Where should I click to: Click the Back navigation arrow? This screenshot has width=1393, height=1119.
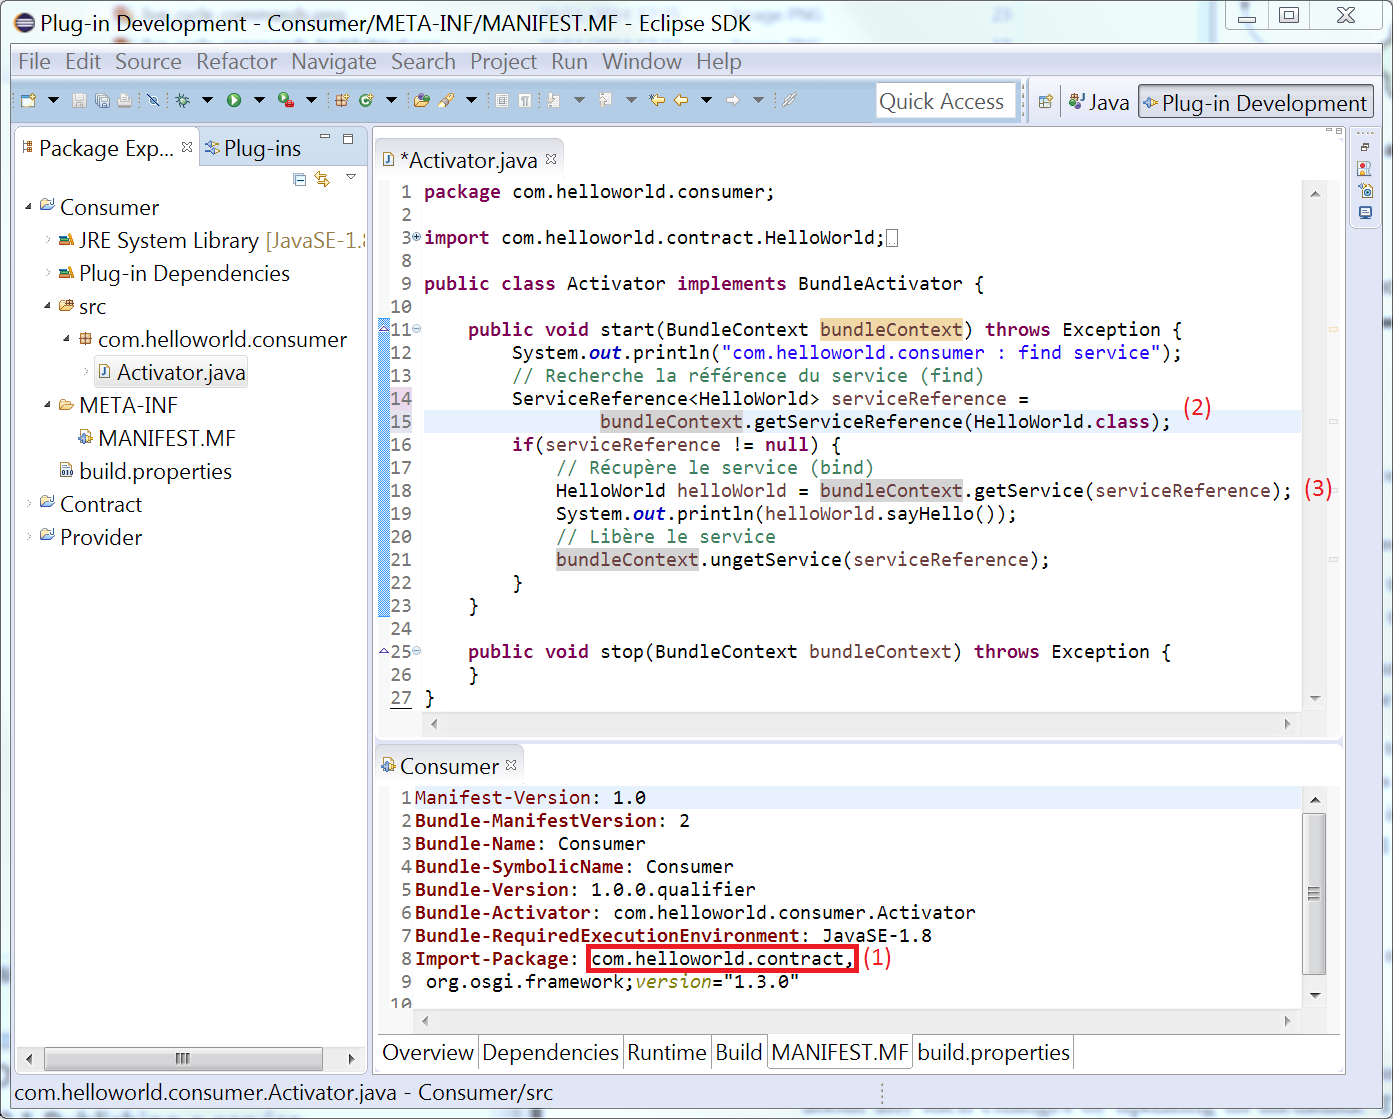(681, 100)
